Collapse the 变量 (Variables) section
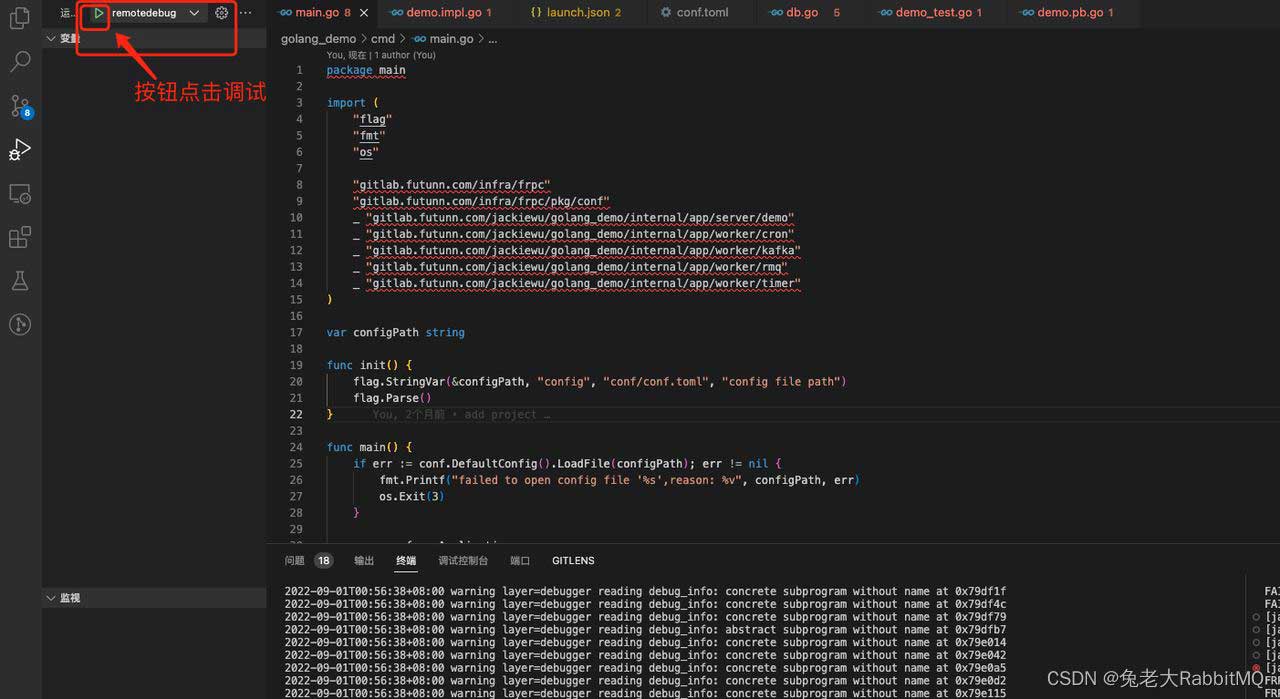Screen dimensions: 1280x699 [50, 38]
